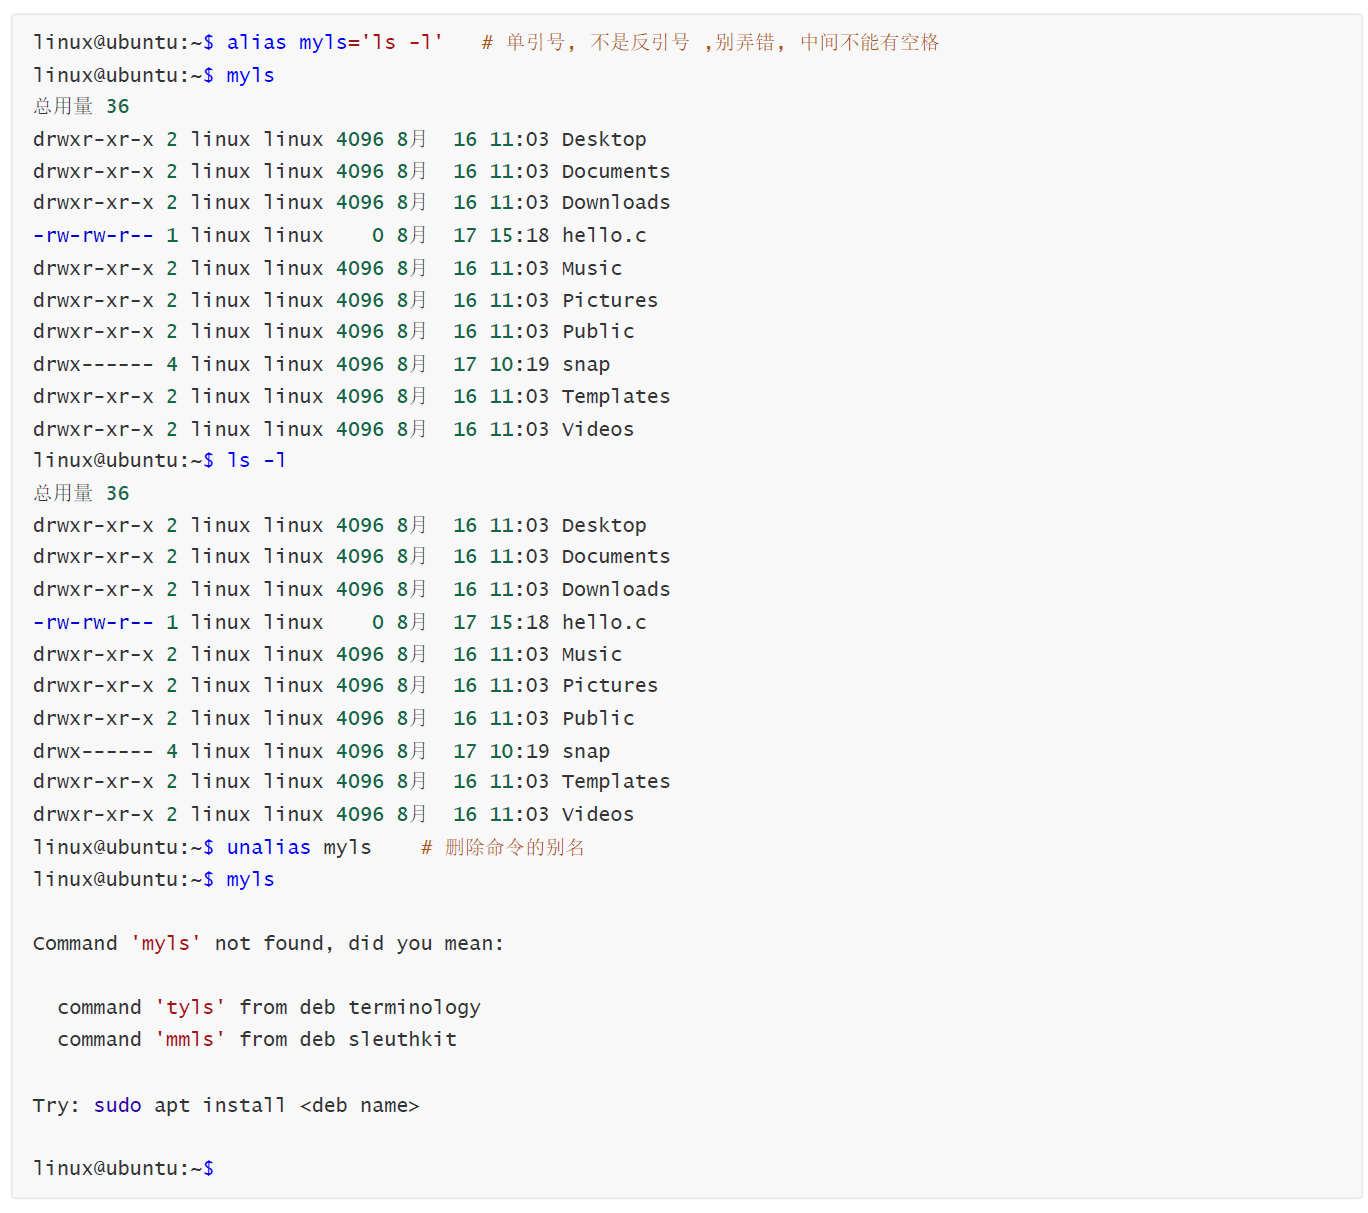Image resolution: width=1368 pixels, height=1213 pixels.
Task: Click 'Downloads' in the myls output listing
Action: (x=616, y=202)
